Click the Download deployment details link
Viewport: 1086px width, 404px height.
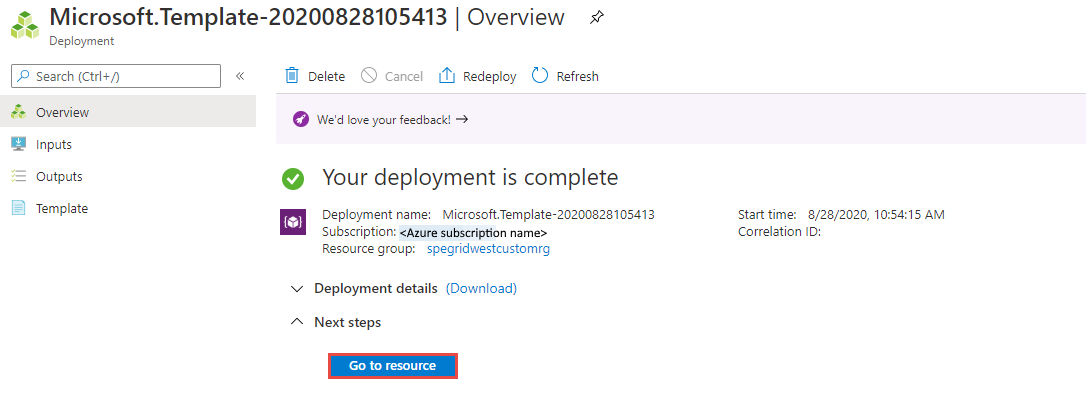[x=481, y=288]
